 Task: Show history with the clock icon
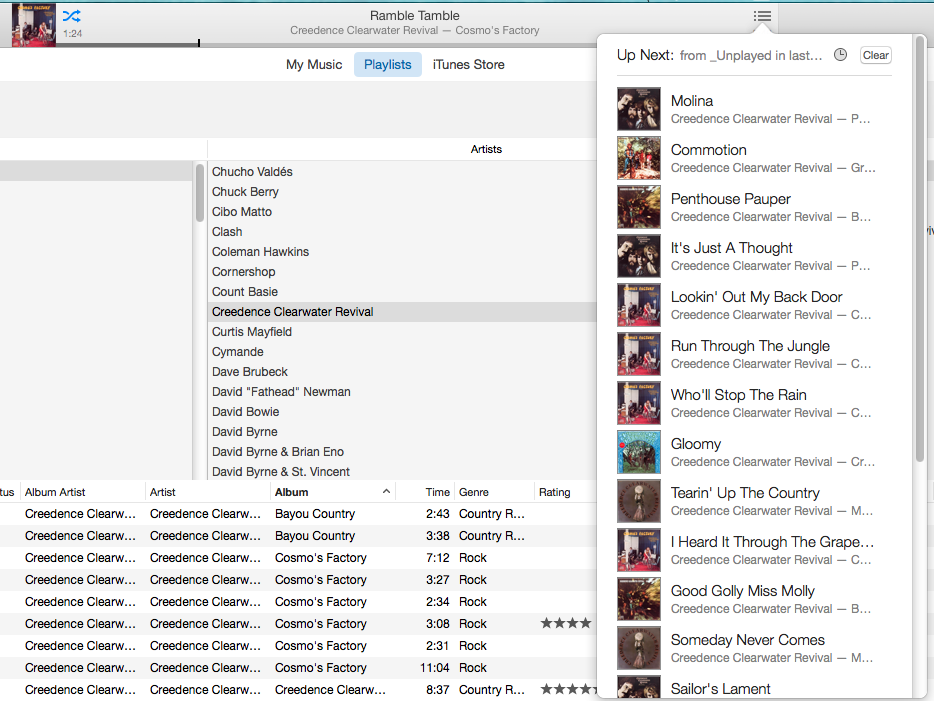coord(840,55)
